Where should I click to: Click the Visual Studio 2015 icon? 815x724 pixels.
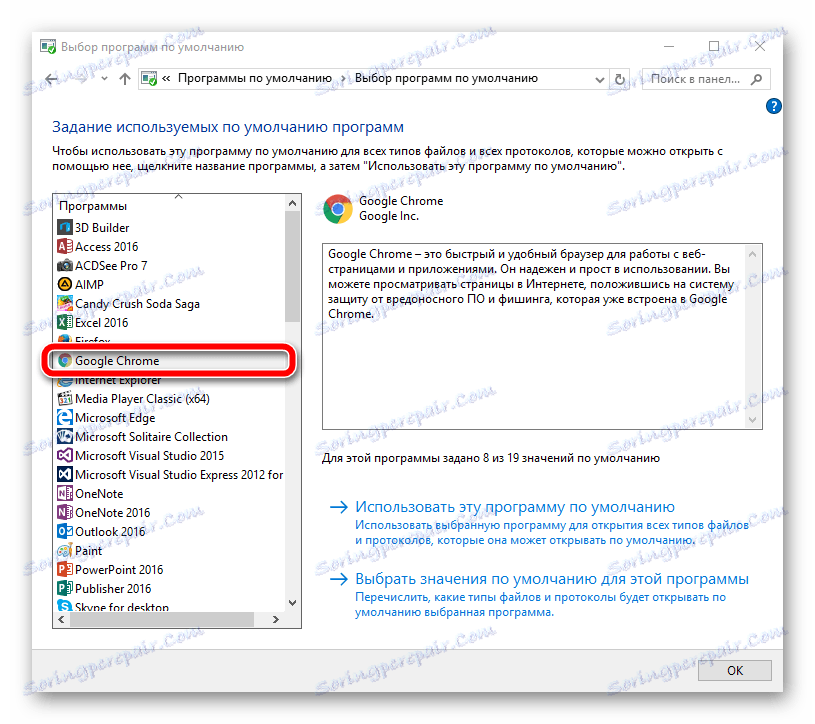click(x=64, y=455)
